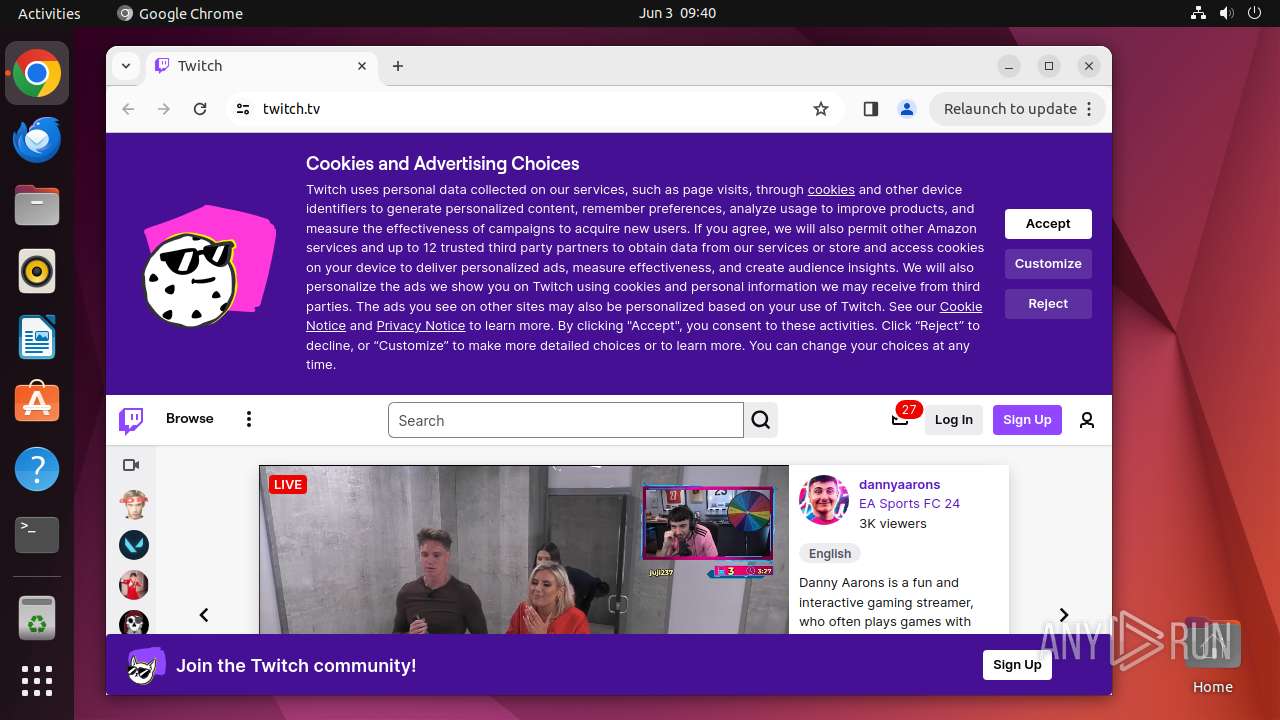Click the Twitch logo home icon
Viewport: 1280px width, 720px height.
coord(131,420)
